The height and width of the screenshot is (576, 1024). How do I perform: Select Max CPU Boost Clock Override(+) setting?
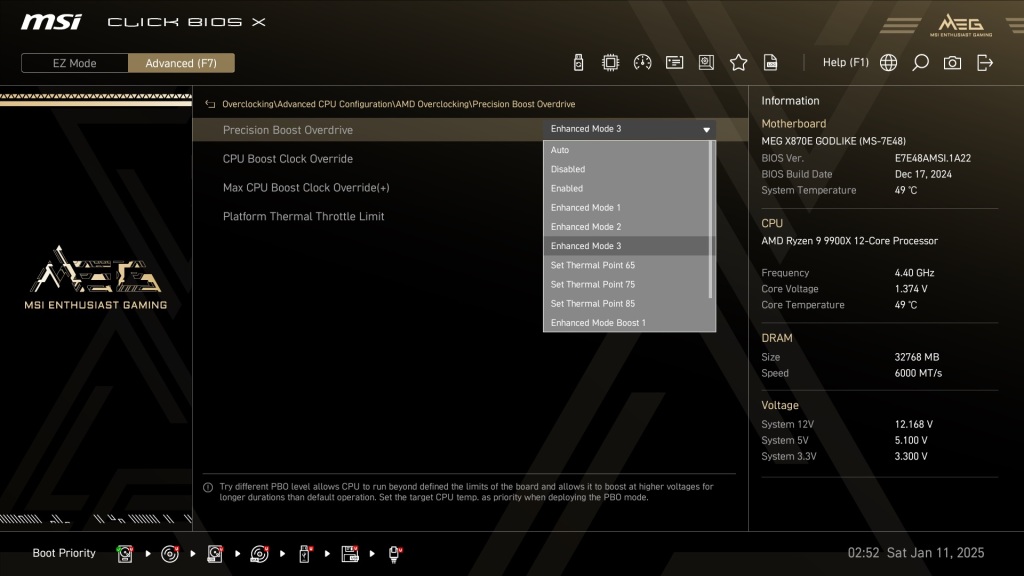coord(306,187)
